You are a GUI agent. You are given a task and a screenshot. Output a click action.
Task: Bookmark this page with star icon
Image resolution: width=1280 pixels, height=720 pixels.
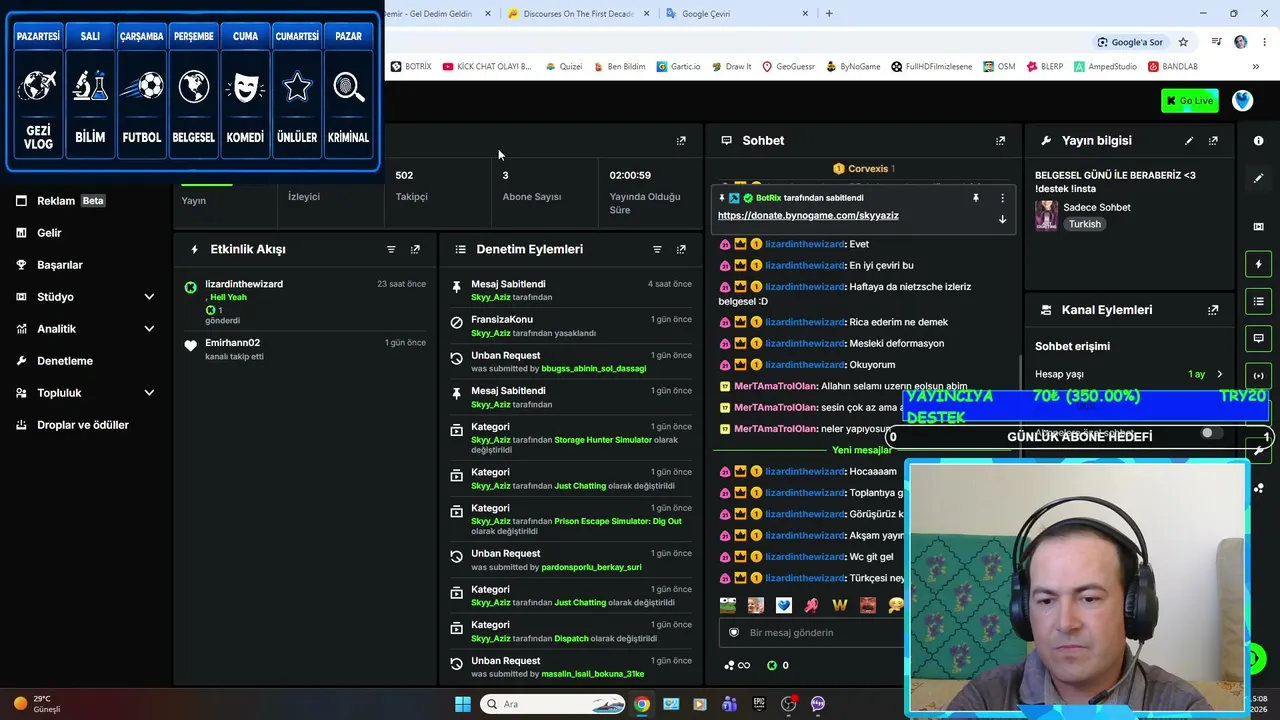1183,42
